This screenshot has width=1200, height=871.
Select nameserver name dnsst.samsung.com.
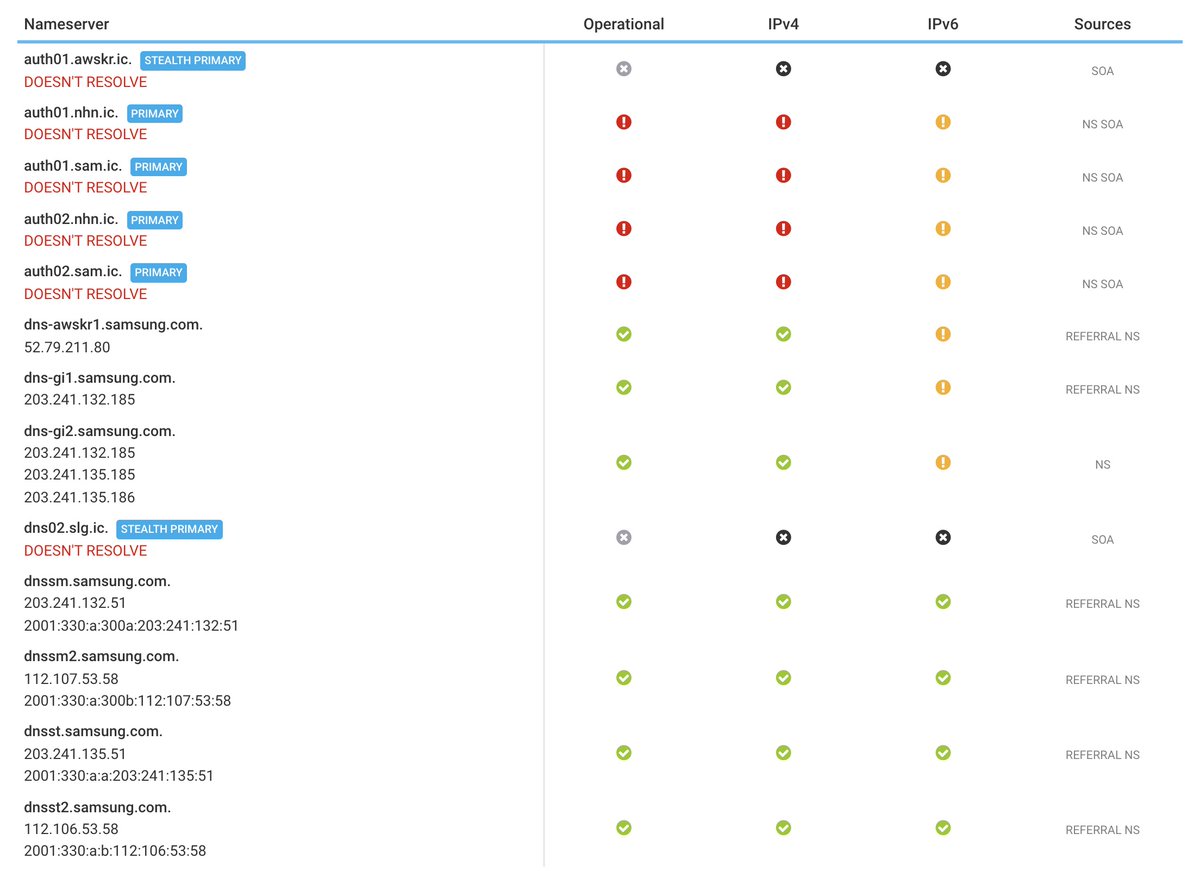click(94, 732)
